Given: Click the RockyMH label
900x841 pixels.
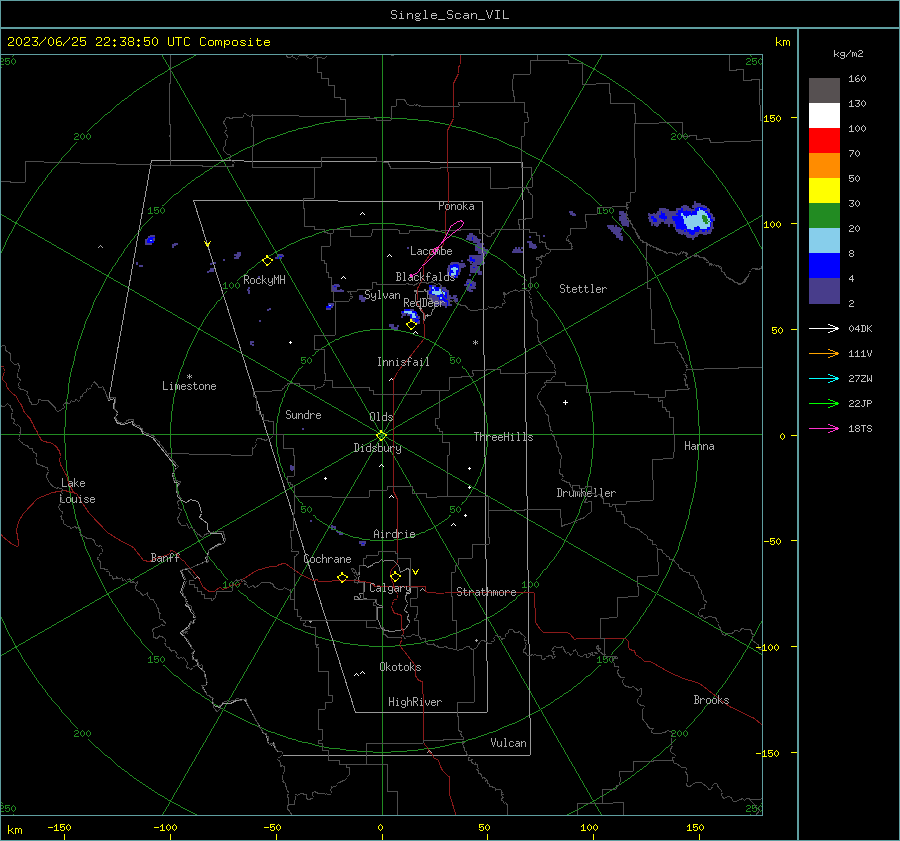Looking at the screenshot, I should click(x=264, y=280).
